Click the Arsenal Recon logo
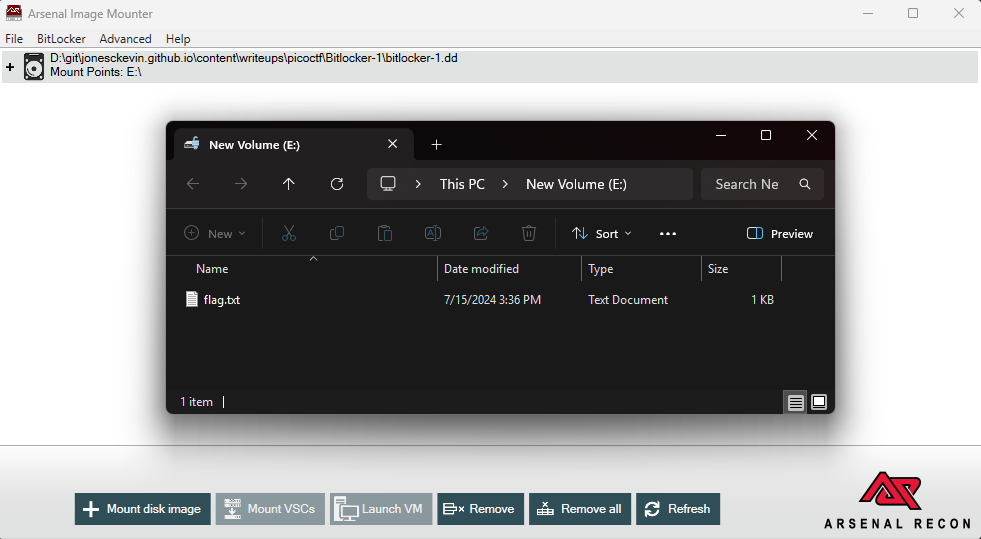Viewport: 981px width, 539px height. (x=897, y=500)
